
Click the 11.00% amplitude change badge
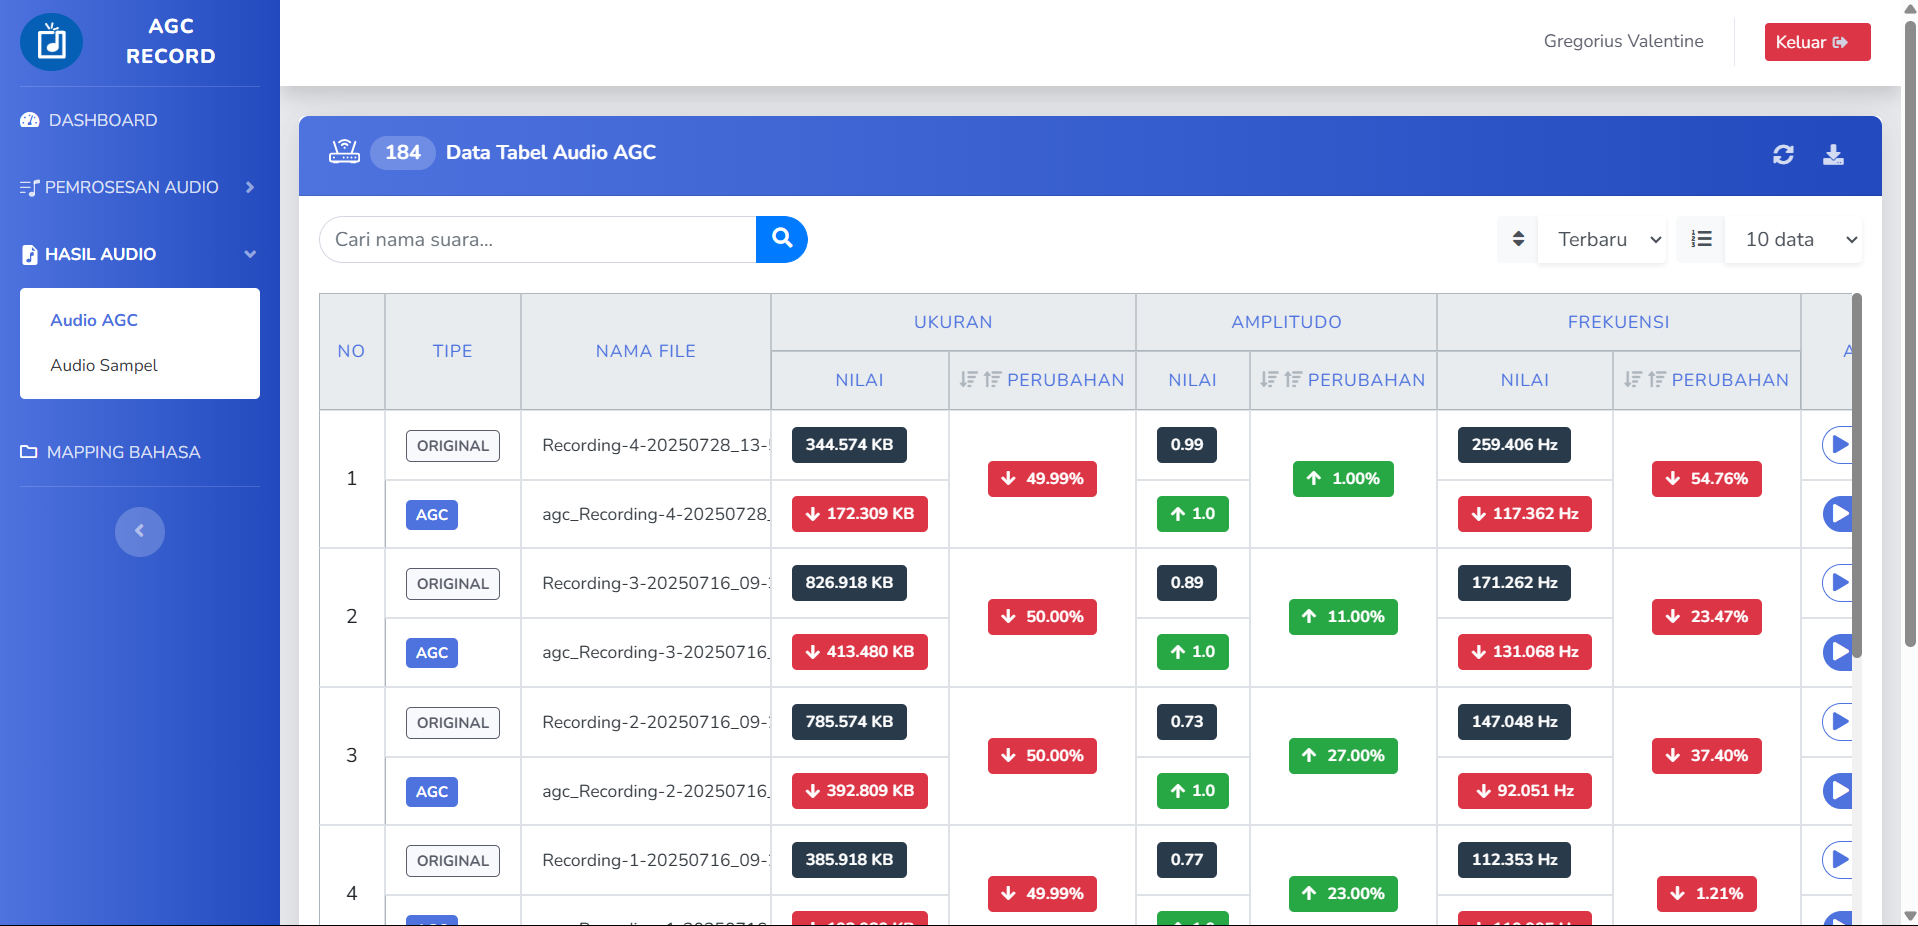[1343, 616]
